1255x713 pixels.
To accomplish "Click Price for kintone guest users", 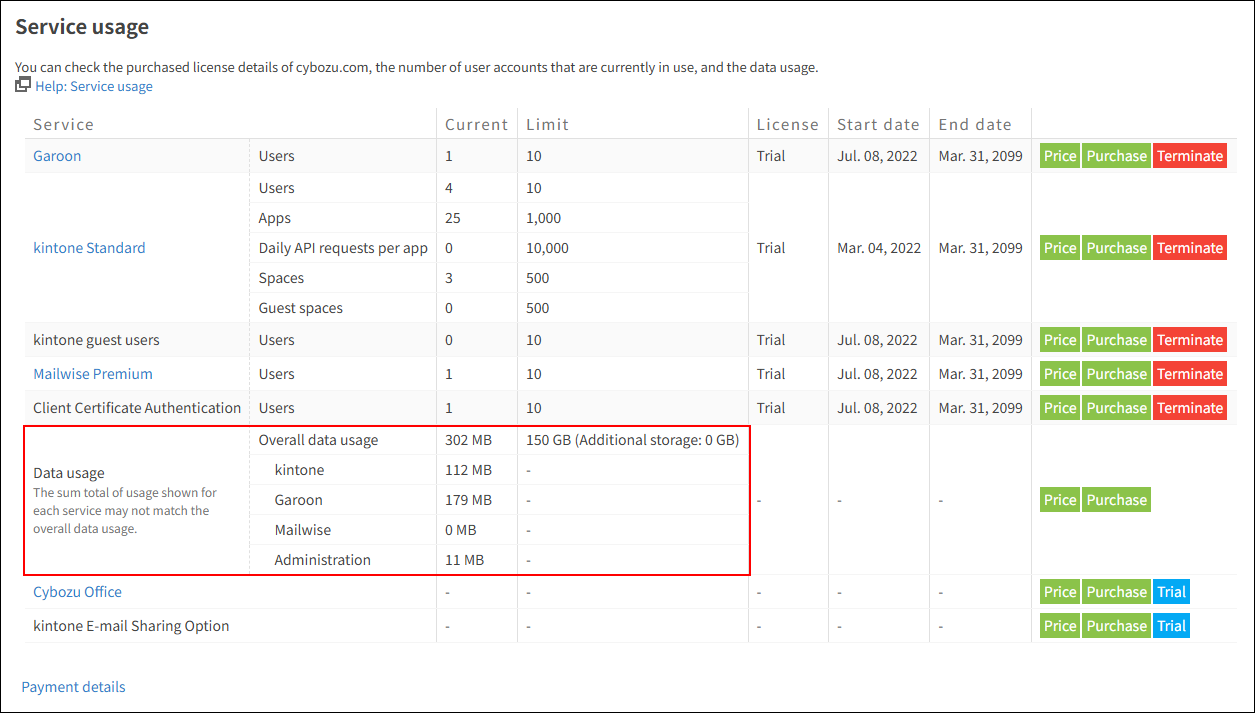I will pyautogui.click(x=1059, y=339).
